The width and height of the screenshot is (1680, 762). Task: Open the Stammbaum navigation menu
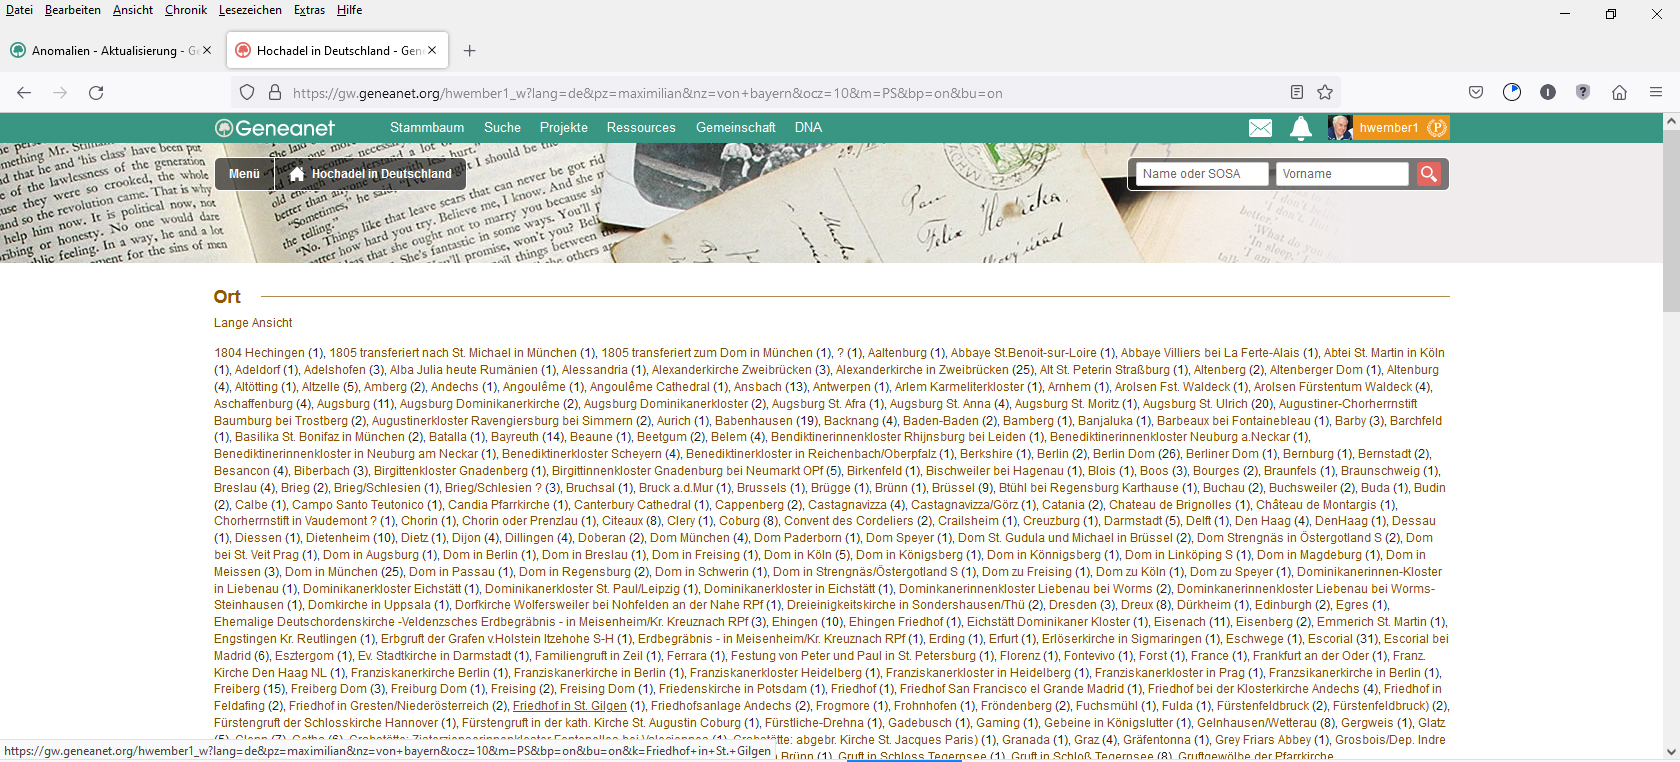tap(427, 128)
